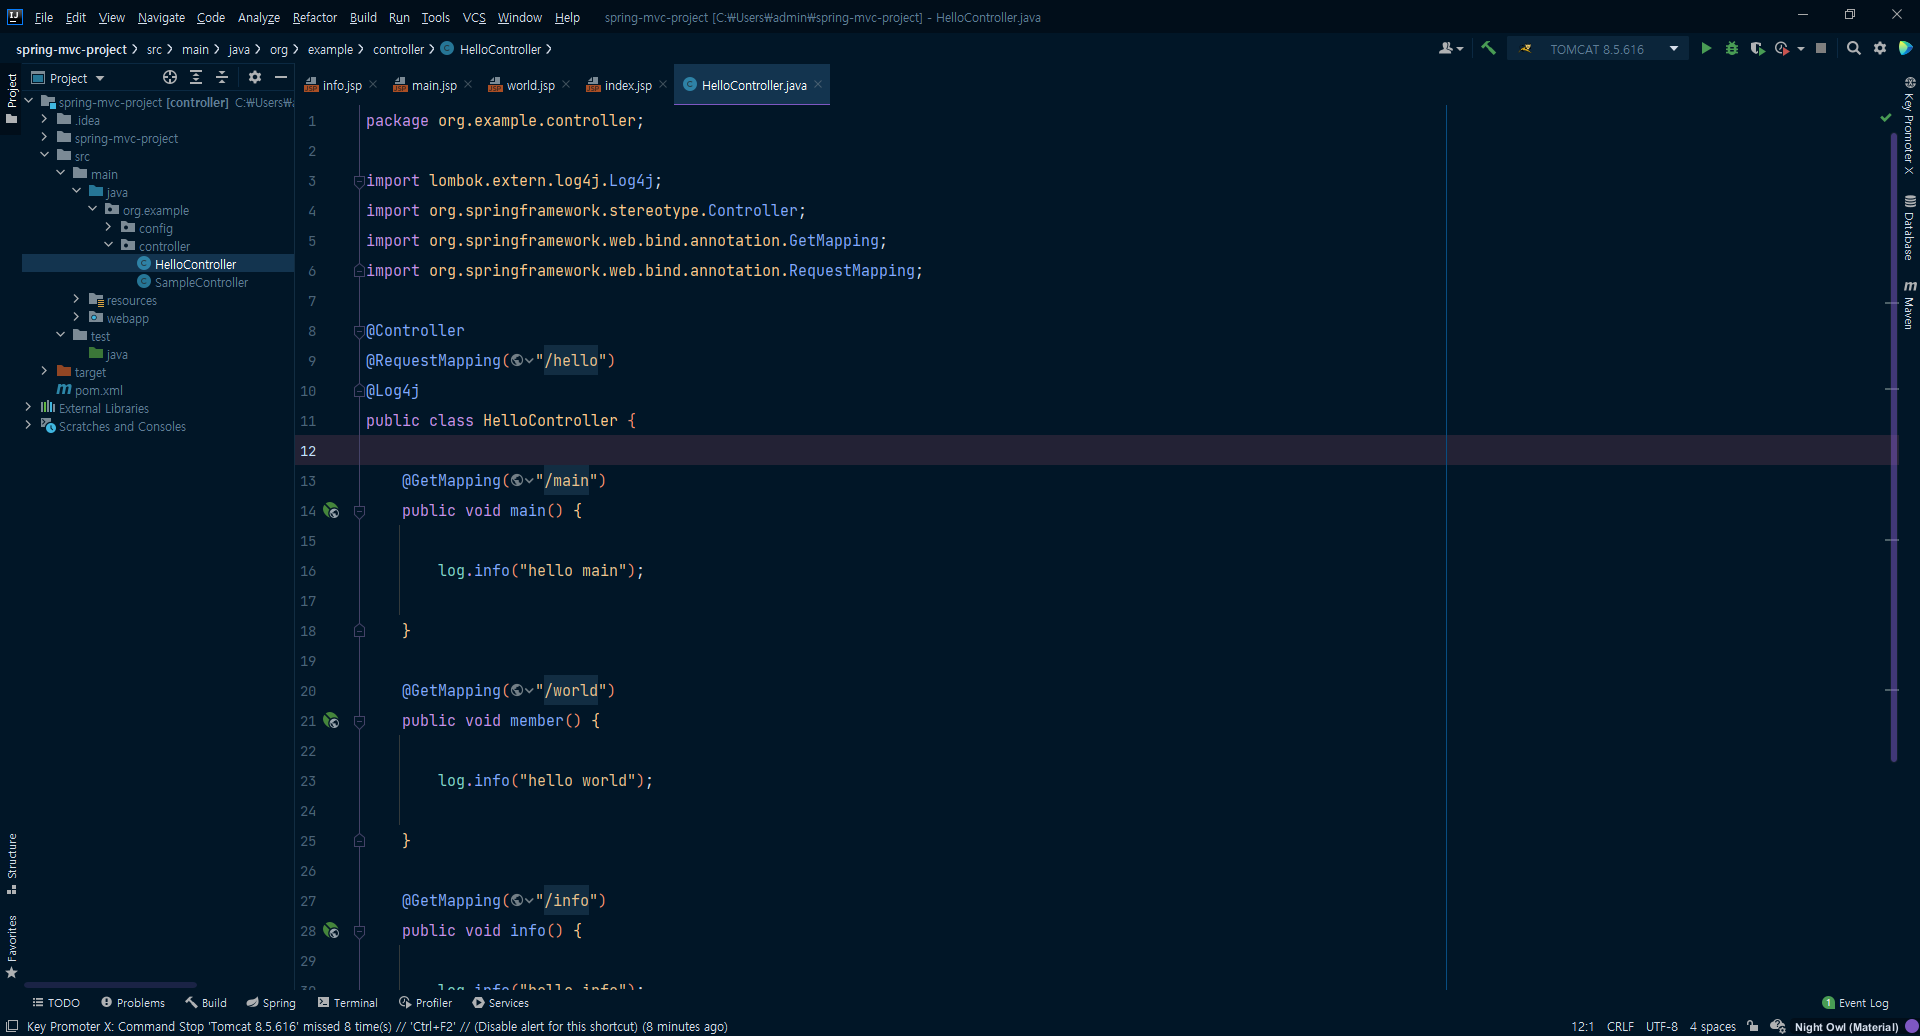Image resolution: width=1920 pixels, height=1036 pixels.
Task: Expand the config package
Action: point(108,228)
